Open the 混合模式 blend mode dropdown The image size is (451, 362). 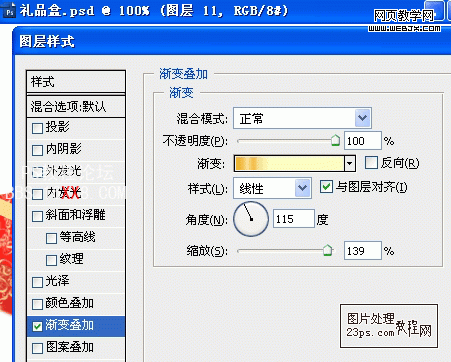[x=363, y=118]
